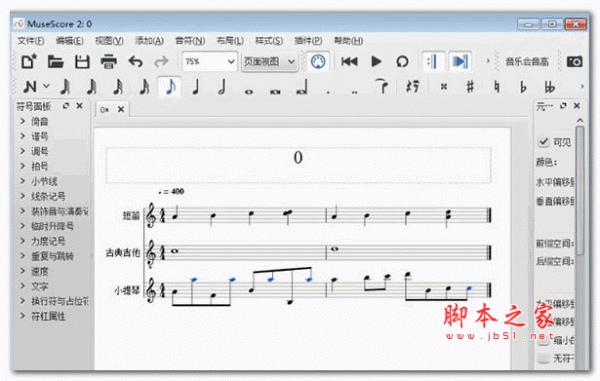600x381 pixels.
Task: Toggle the MIDI input icon
Action: pyautogui.click(x=318, y=62)
